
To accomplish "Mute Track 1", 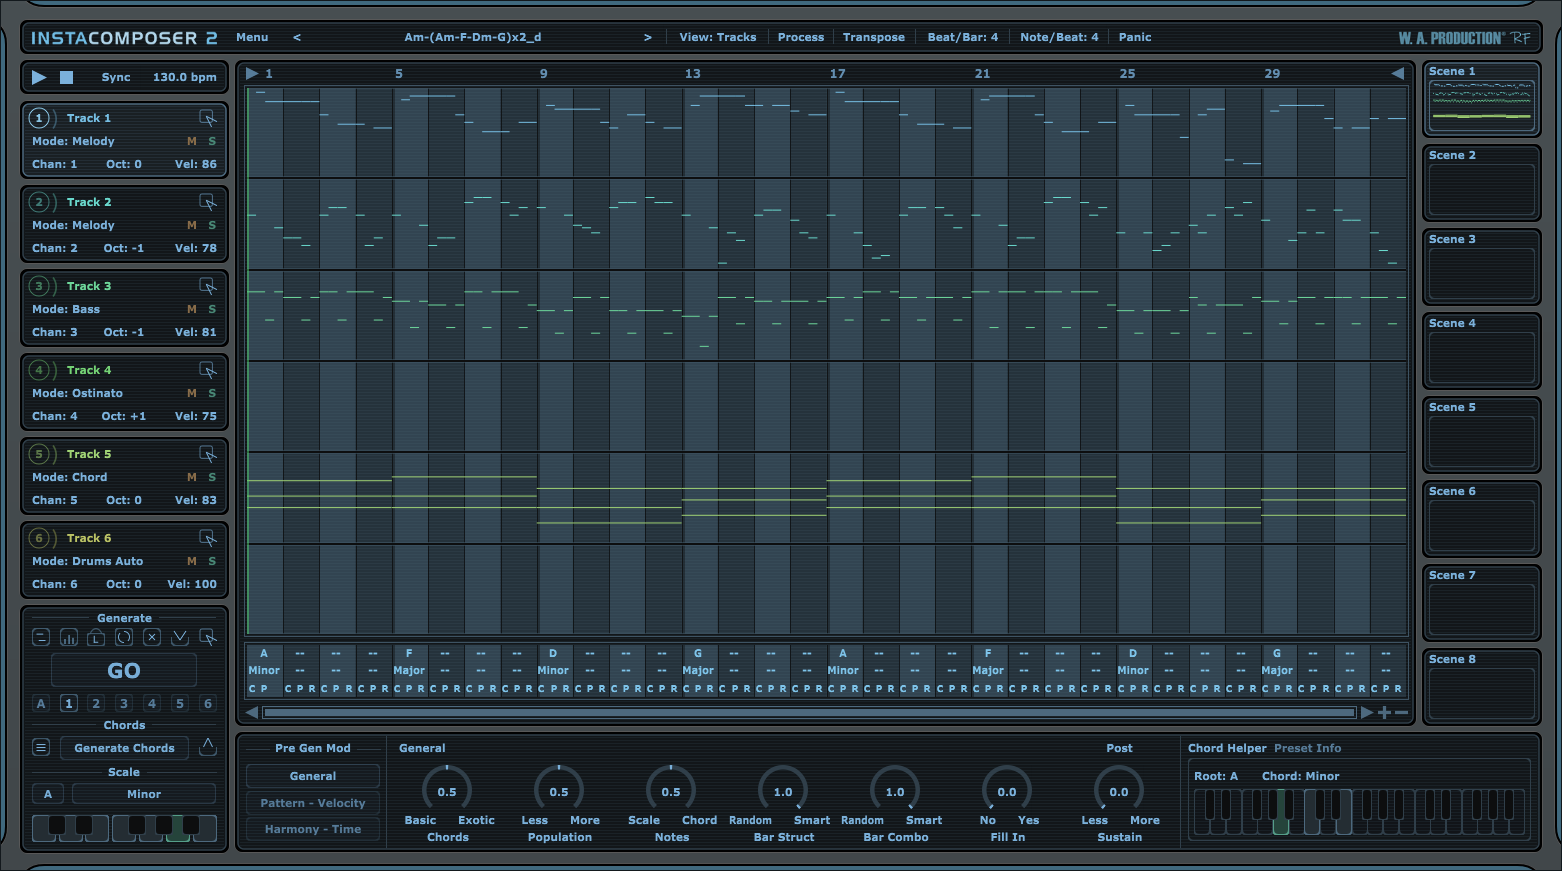I will pos(192,141).
